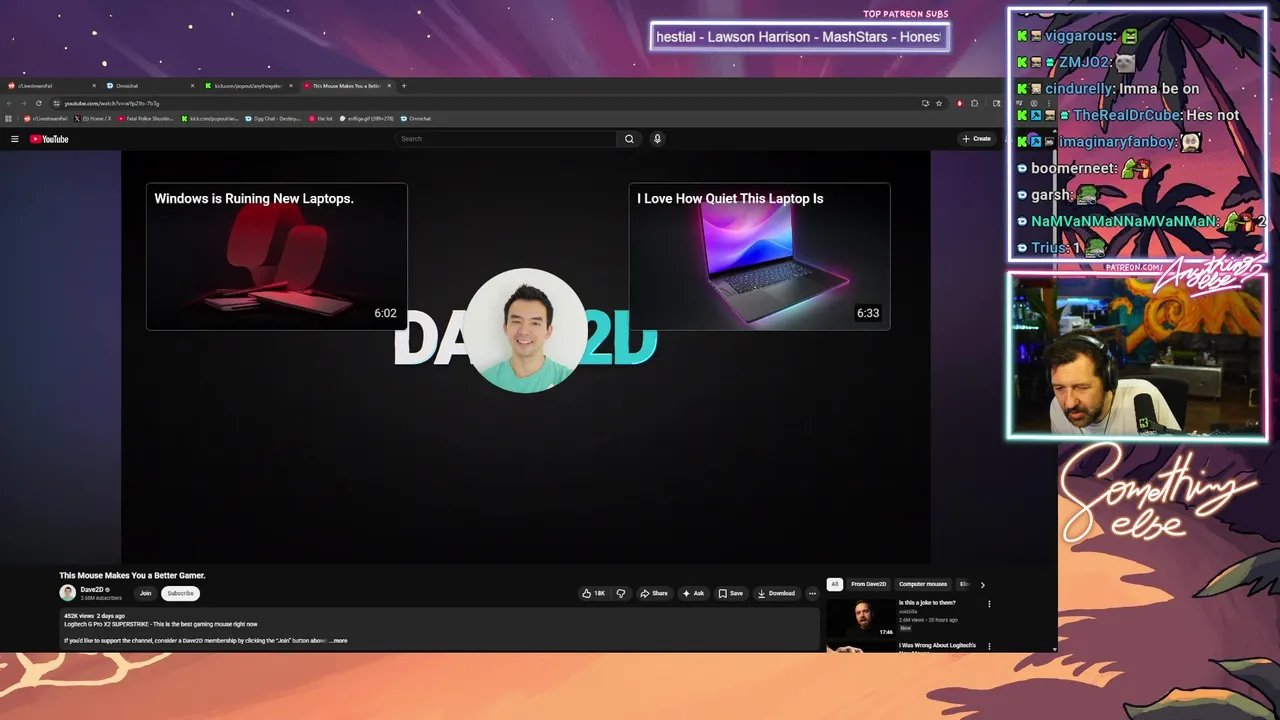Open the 'Is this a joke to them?' title

927,603
